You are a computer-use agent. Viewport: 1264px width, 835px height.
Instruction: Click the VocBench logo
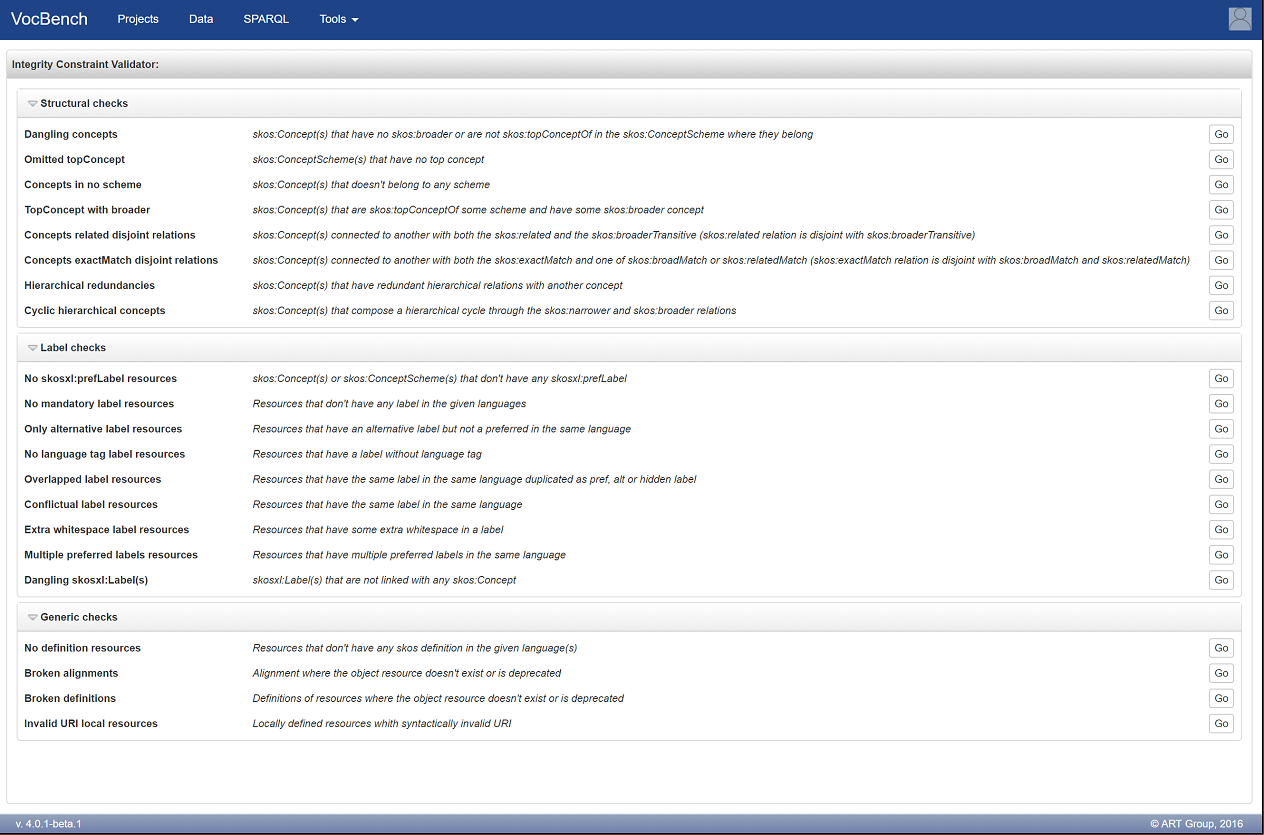[49, 19]
